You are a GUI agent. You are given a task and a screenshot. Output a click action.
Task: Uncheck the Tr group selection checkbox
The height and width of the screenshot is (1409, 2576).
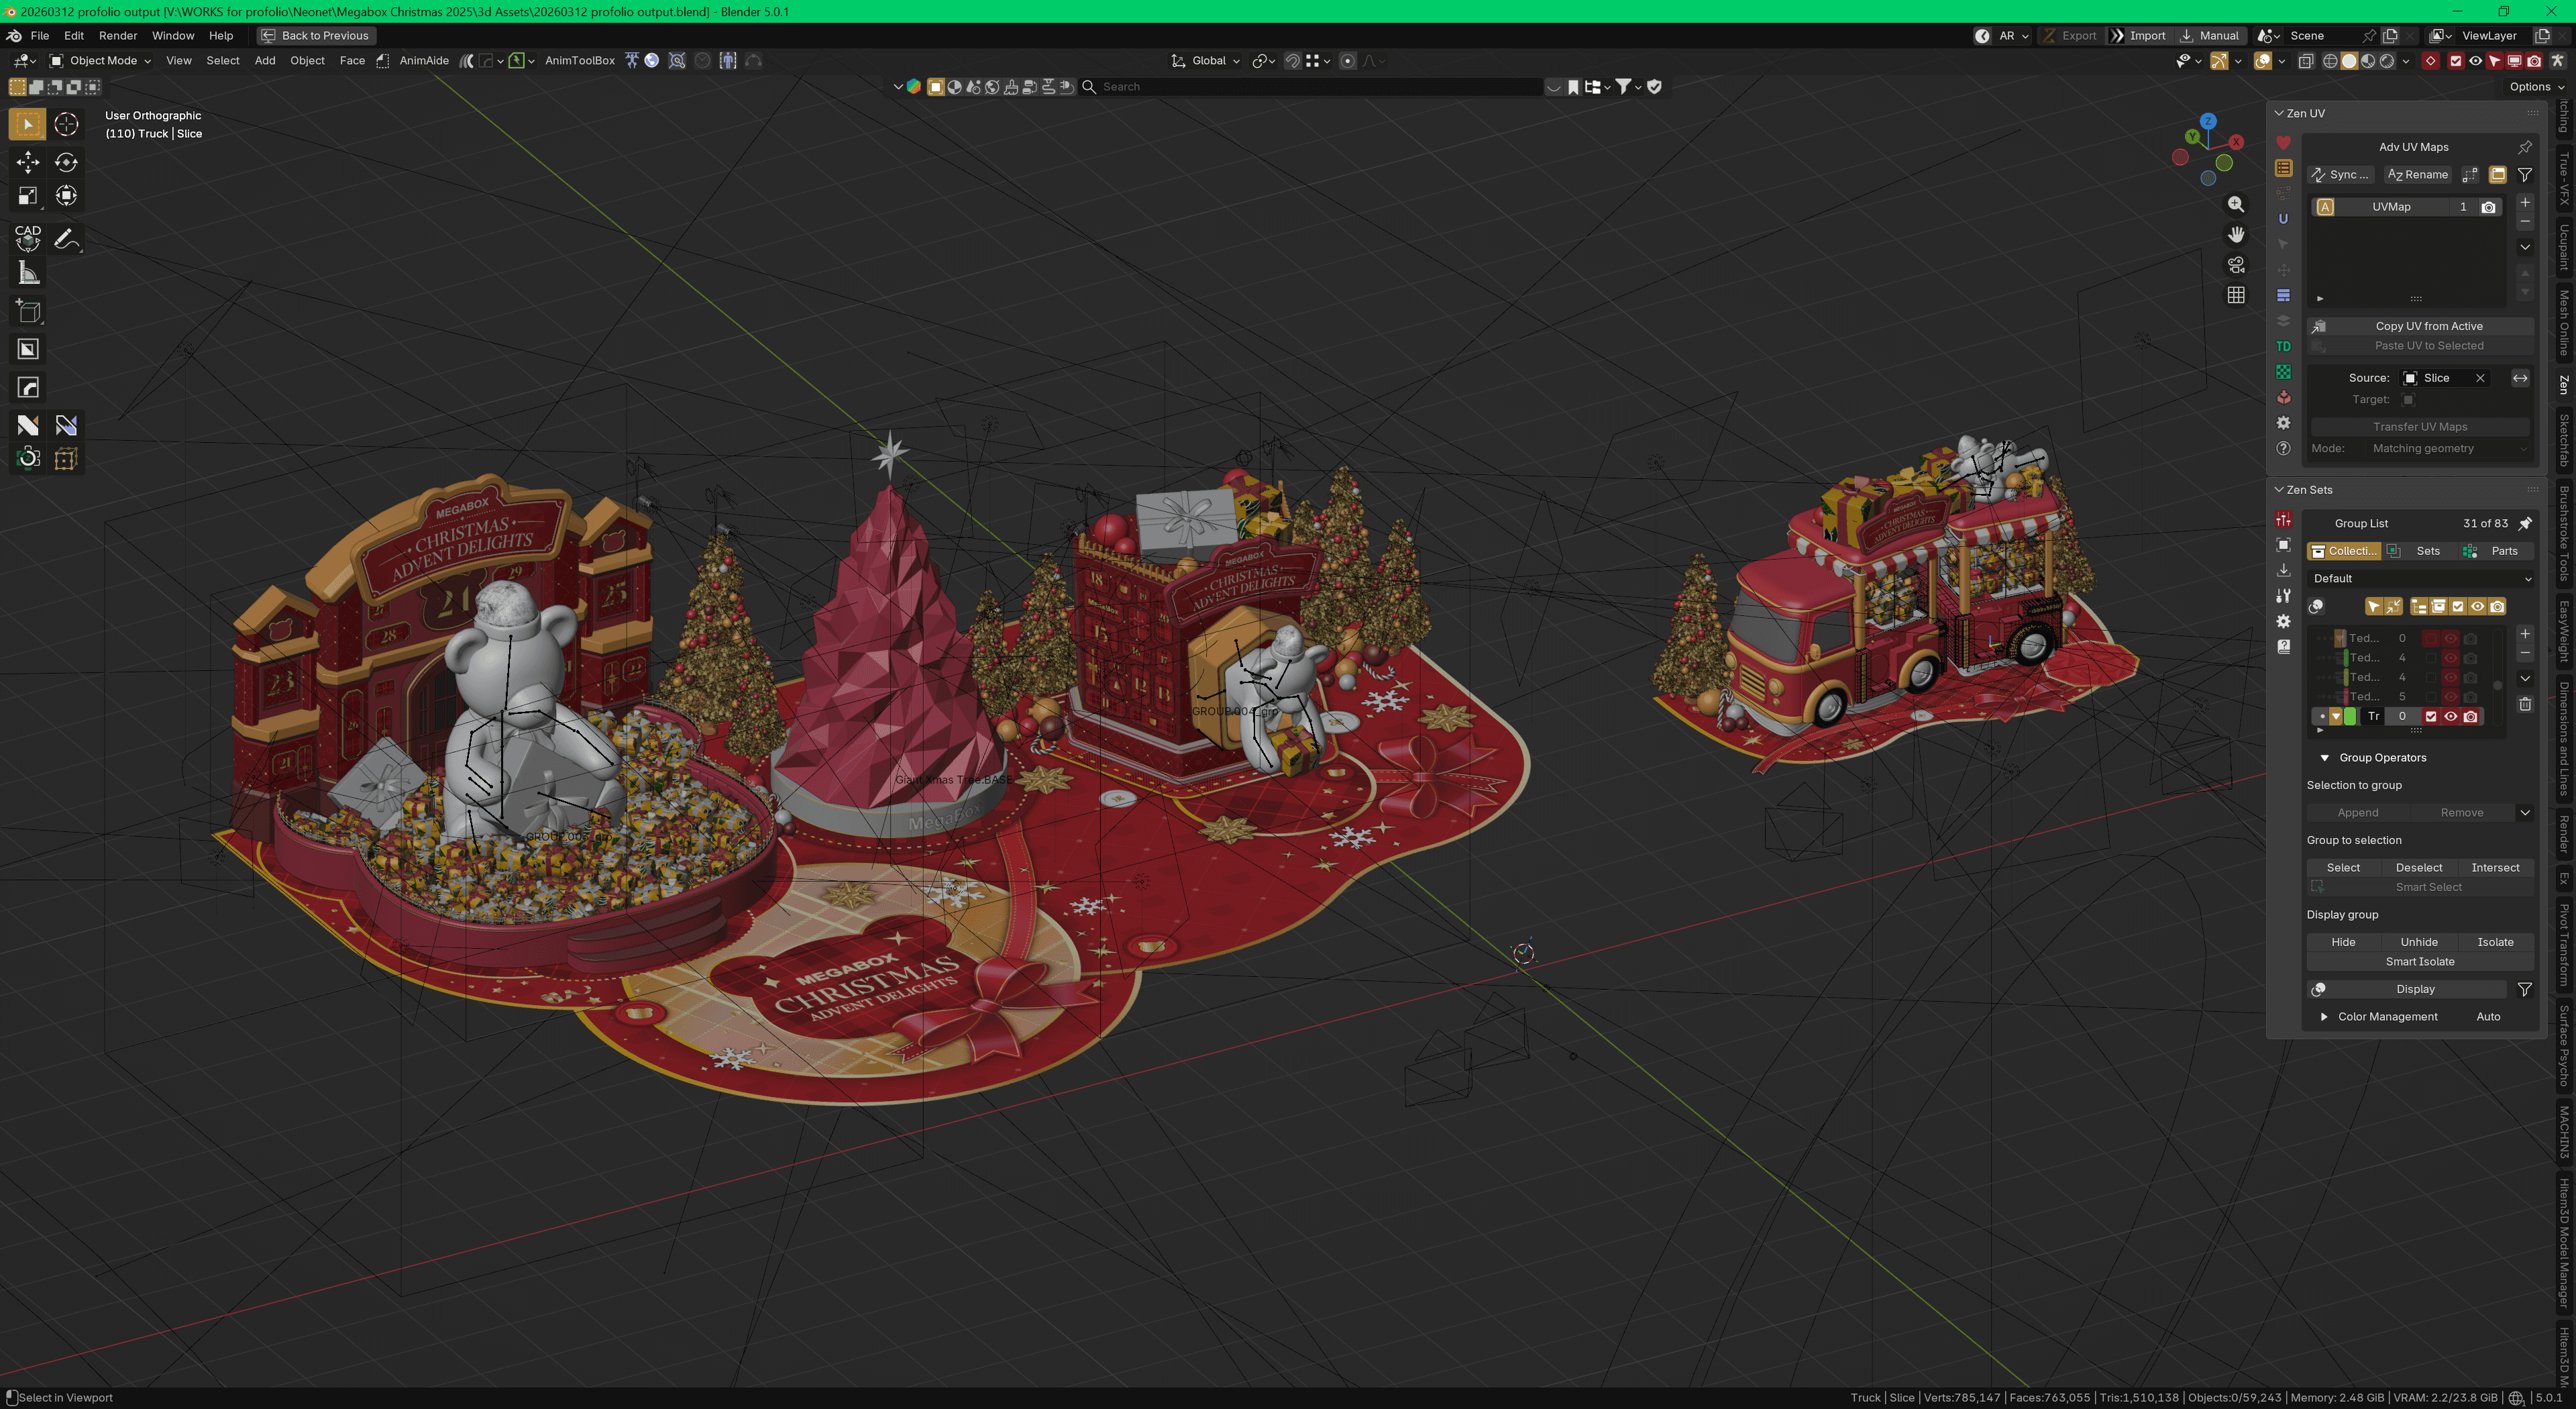click(x=2431, y=716)
